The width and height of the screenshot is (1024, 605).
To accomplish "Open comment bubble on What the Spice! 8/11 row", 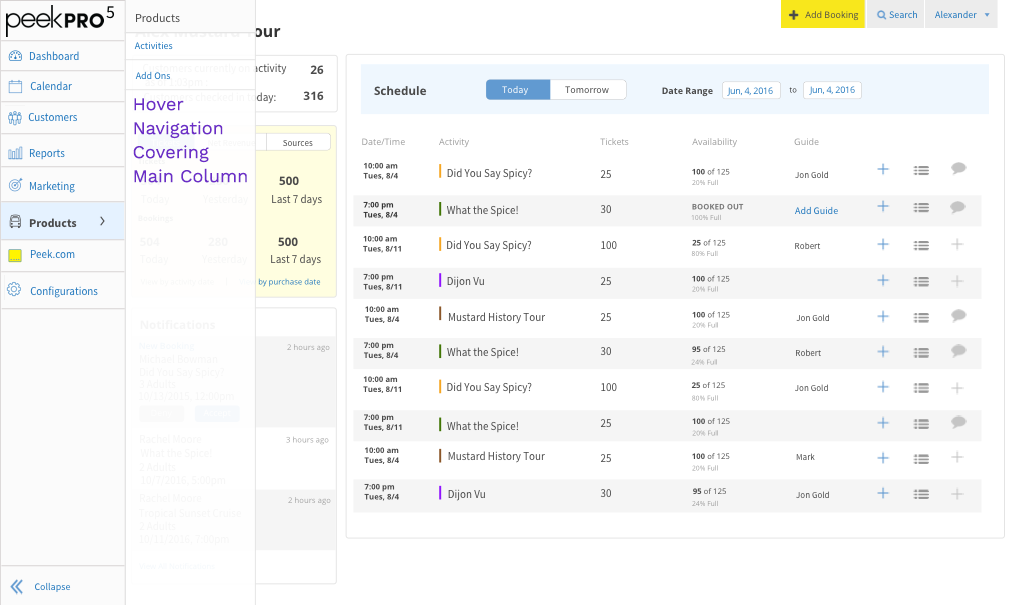I will (x=958, y=423).
